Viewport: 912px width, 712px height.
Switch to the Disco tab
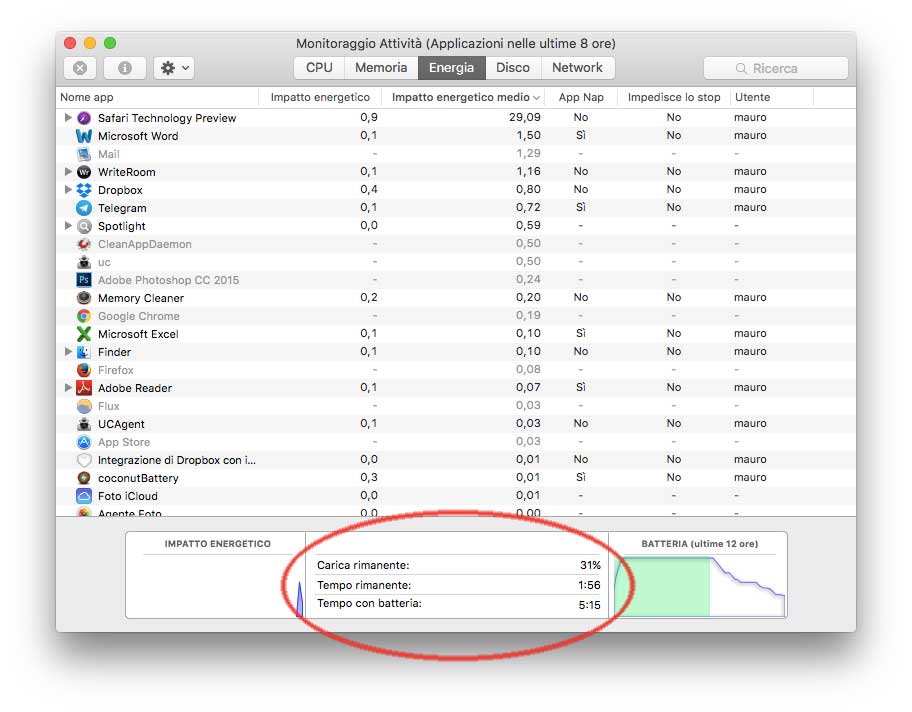(513, 68)
